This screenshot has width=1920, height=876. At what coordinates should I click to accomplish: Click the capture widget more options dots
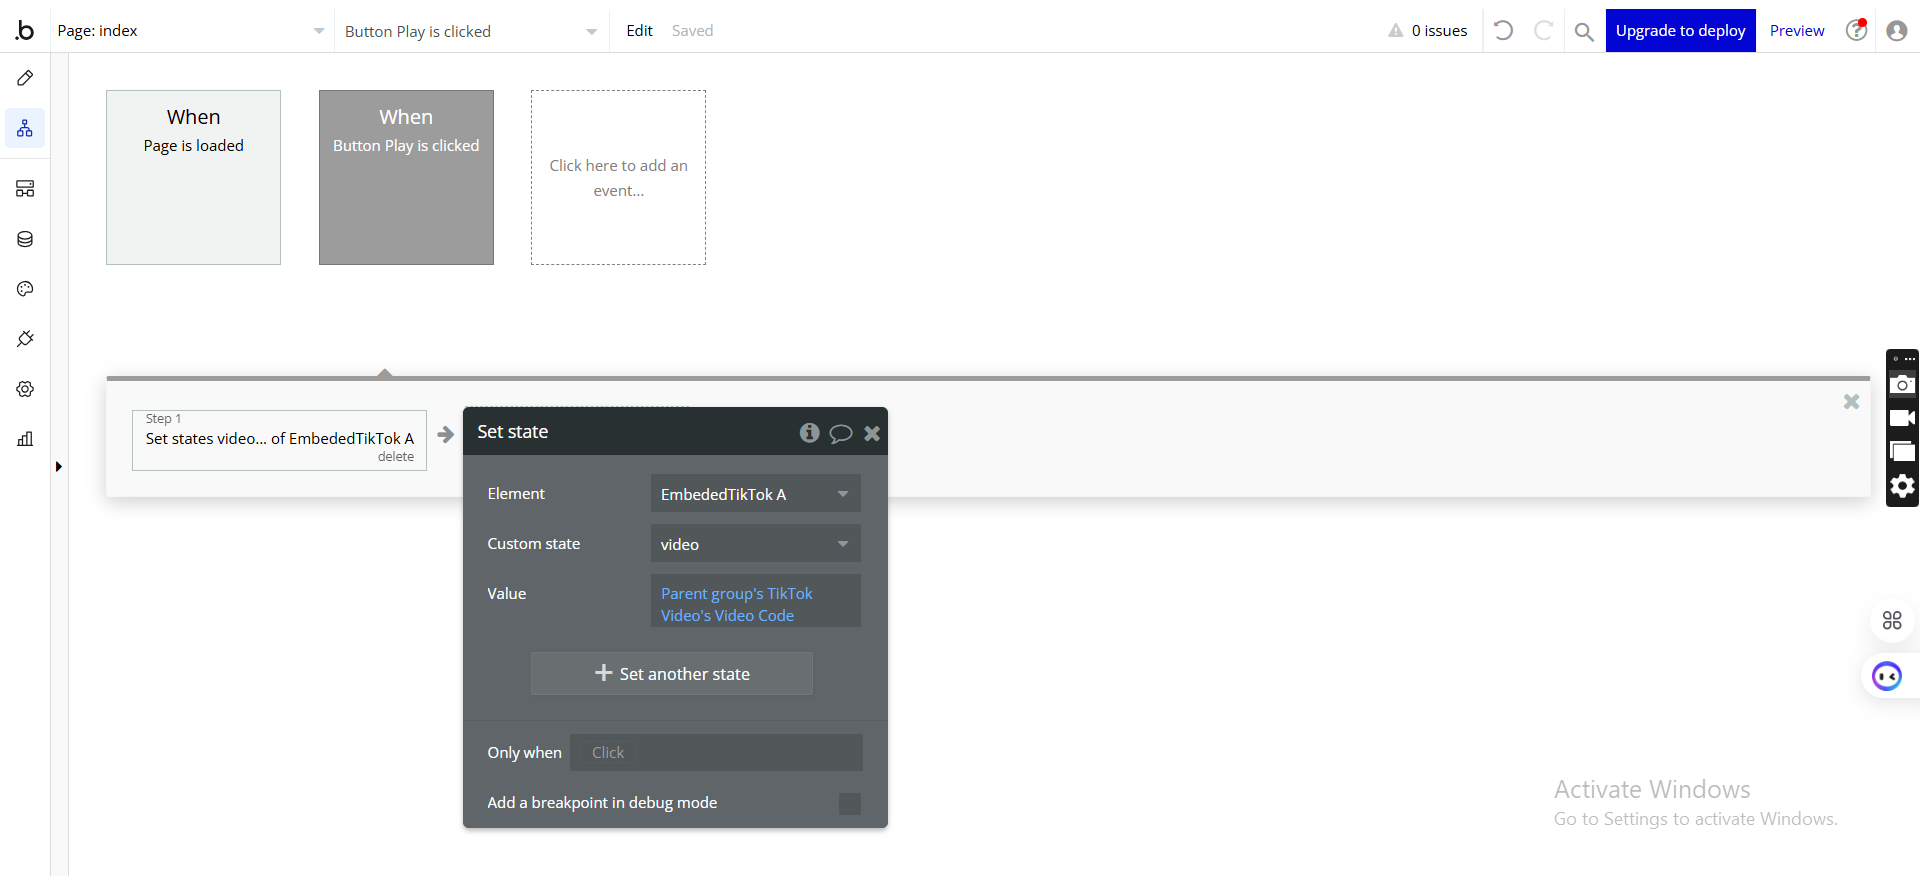(1909, 359)
